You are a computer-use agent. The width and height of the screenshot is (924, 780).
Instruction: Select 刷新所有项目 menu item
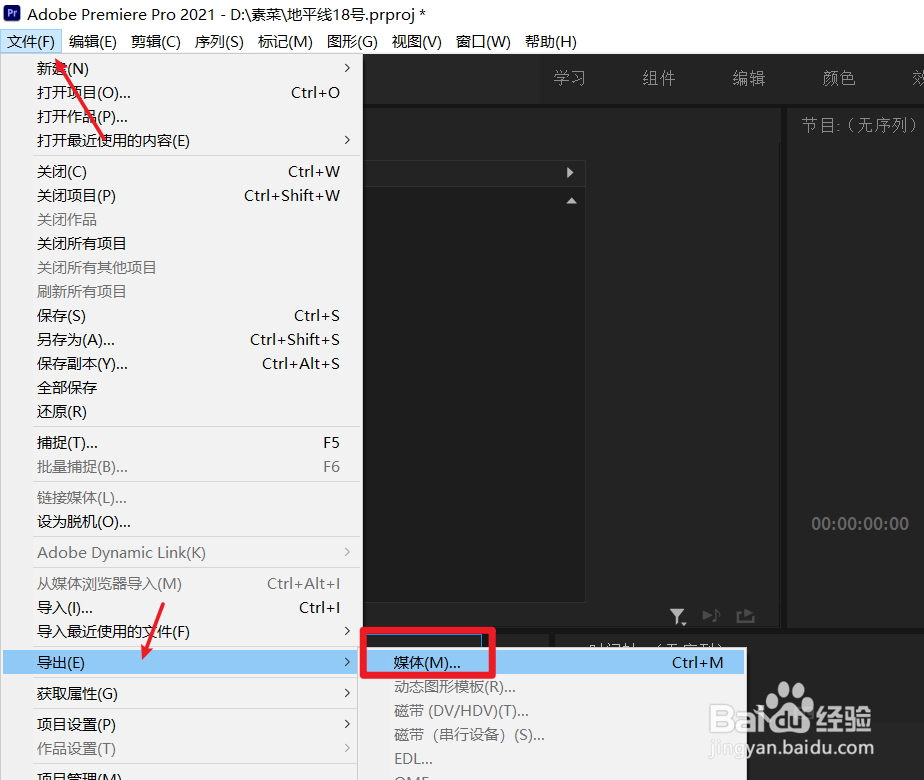click(182, 292)
